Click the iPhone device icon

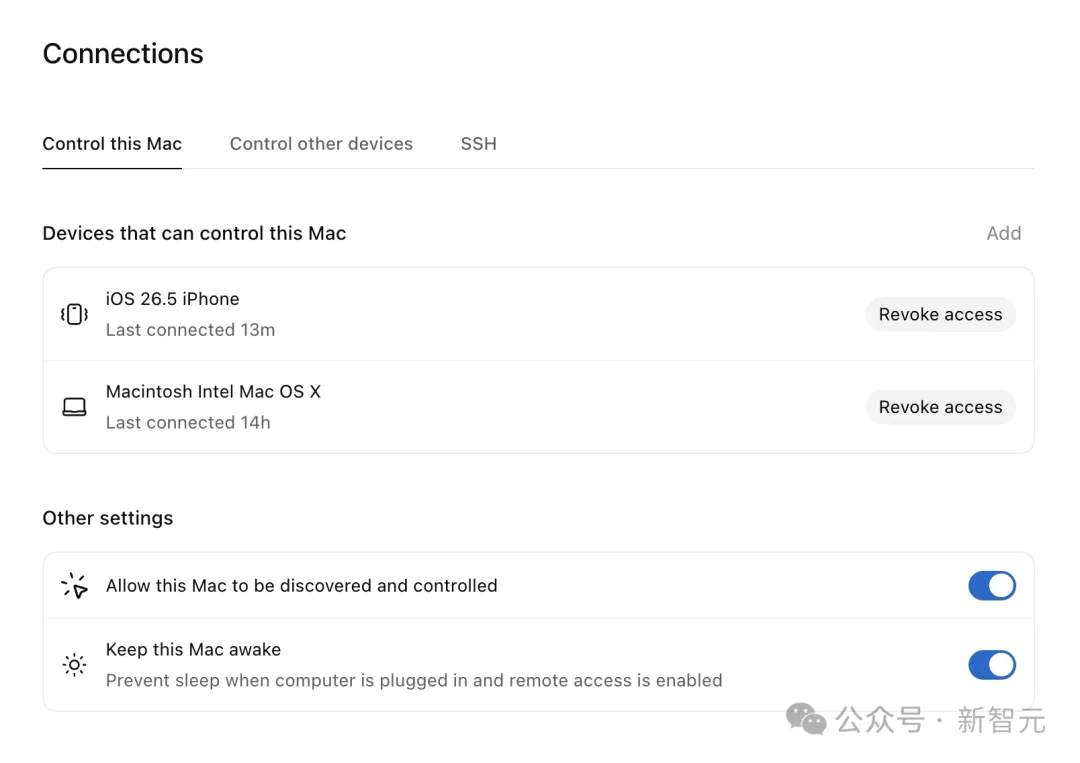pos(74,314)
